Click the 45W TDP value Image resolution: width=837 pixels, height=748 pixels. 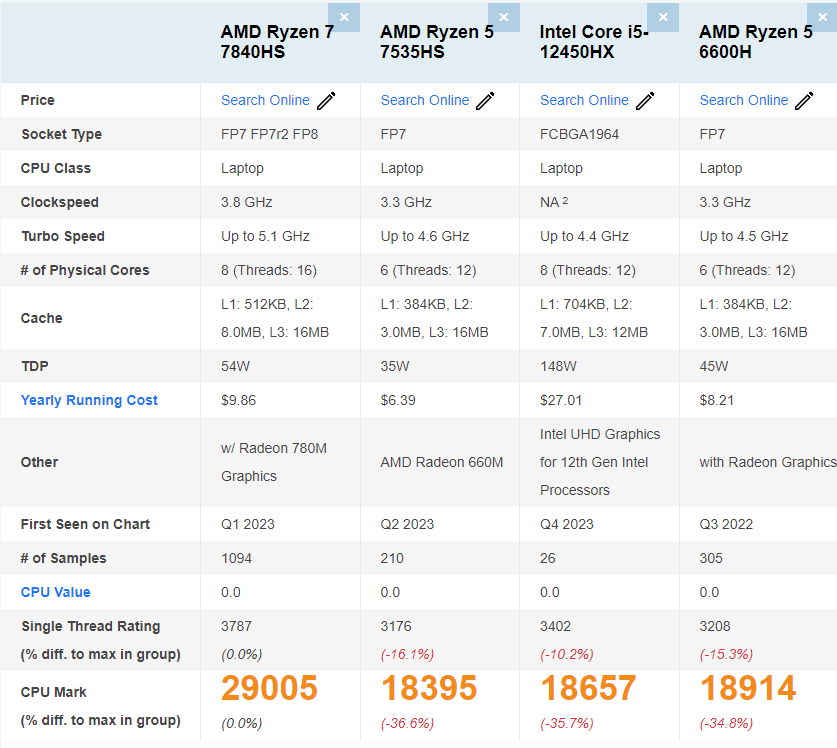[714, 366]
